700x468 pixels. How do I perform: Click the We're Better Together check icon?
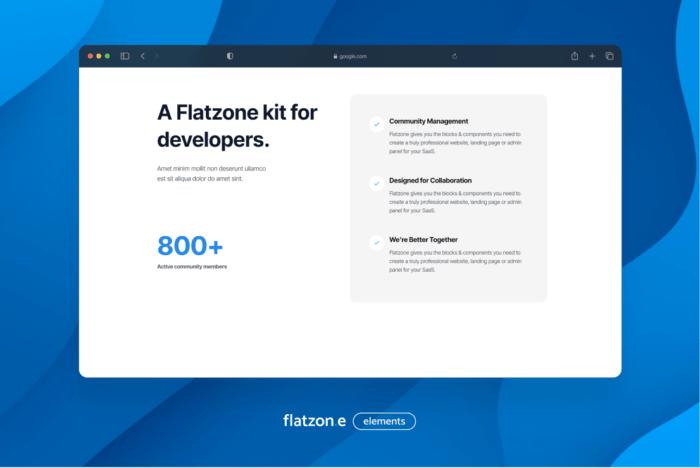376,242
